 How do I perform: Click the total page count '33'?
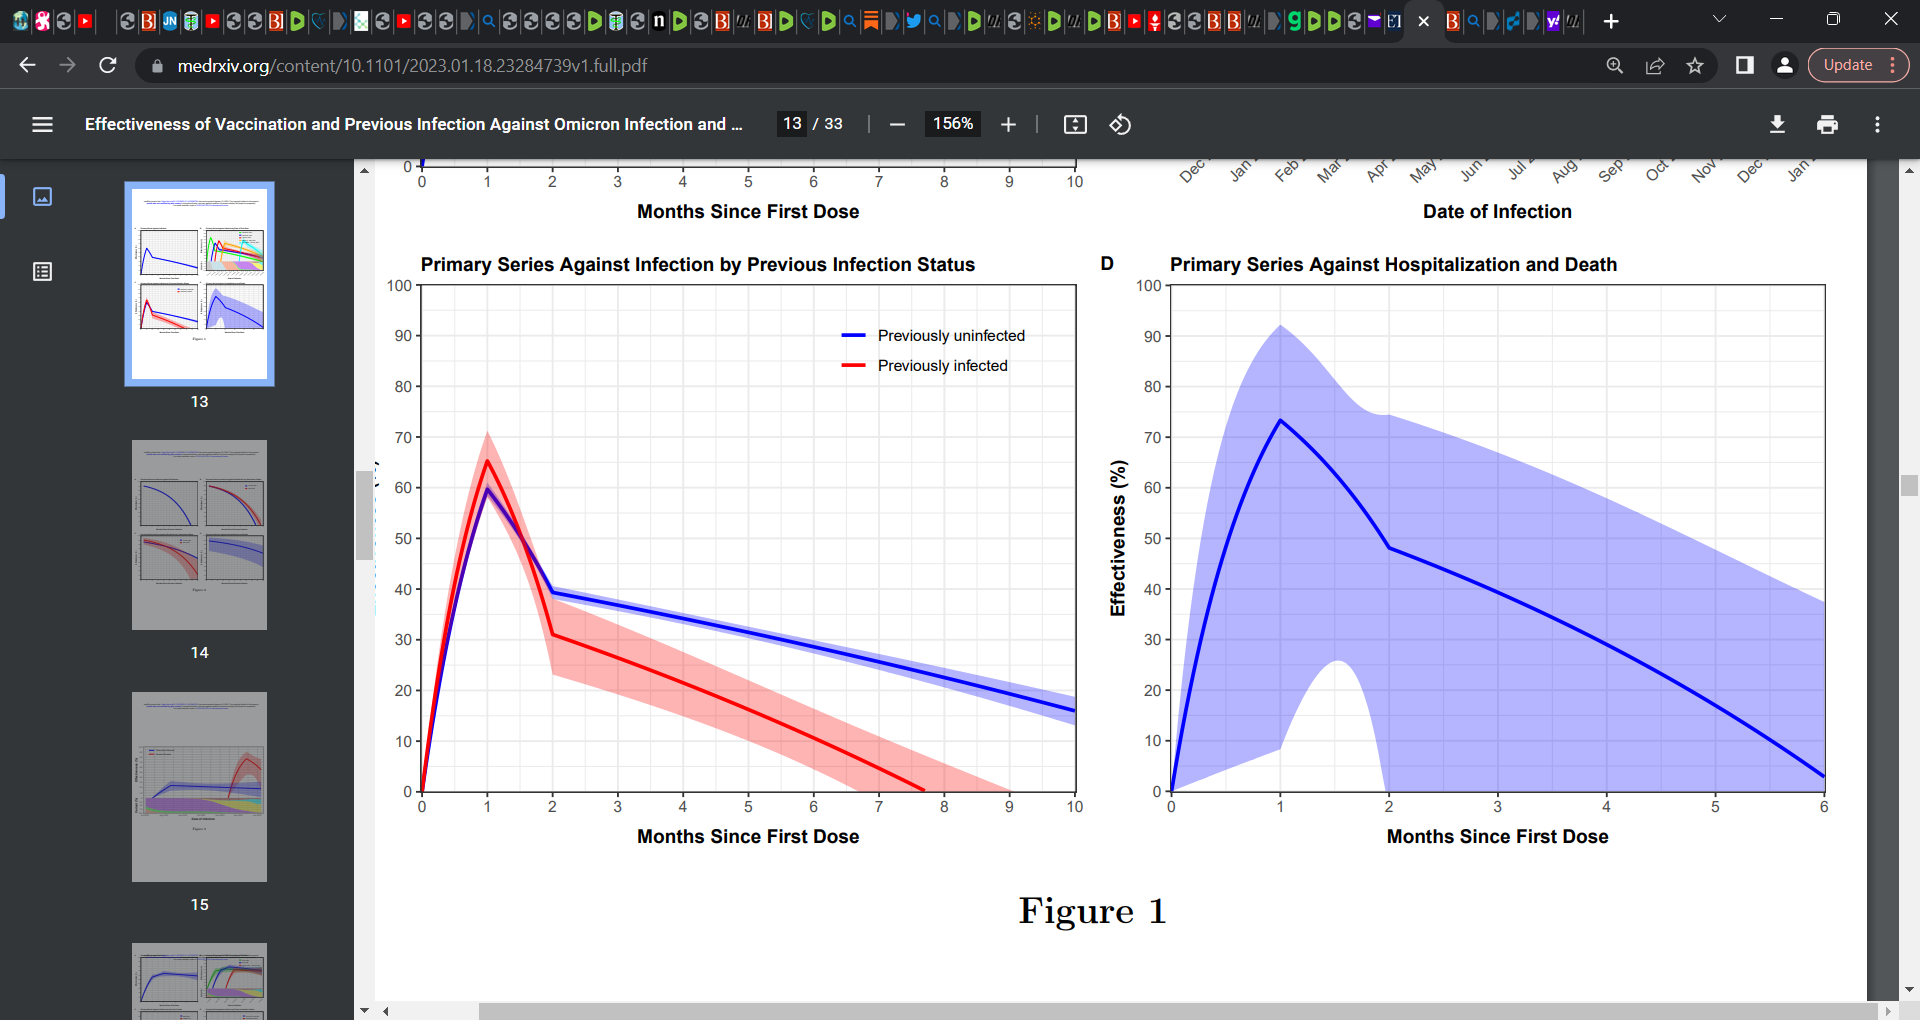tap(833, 124)
